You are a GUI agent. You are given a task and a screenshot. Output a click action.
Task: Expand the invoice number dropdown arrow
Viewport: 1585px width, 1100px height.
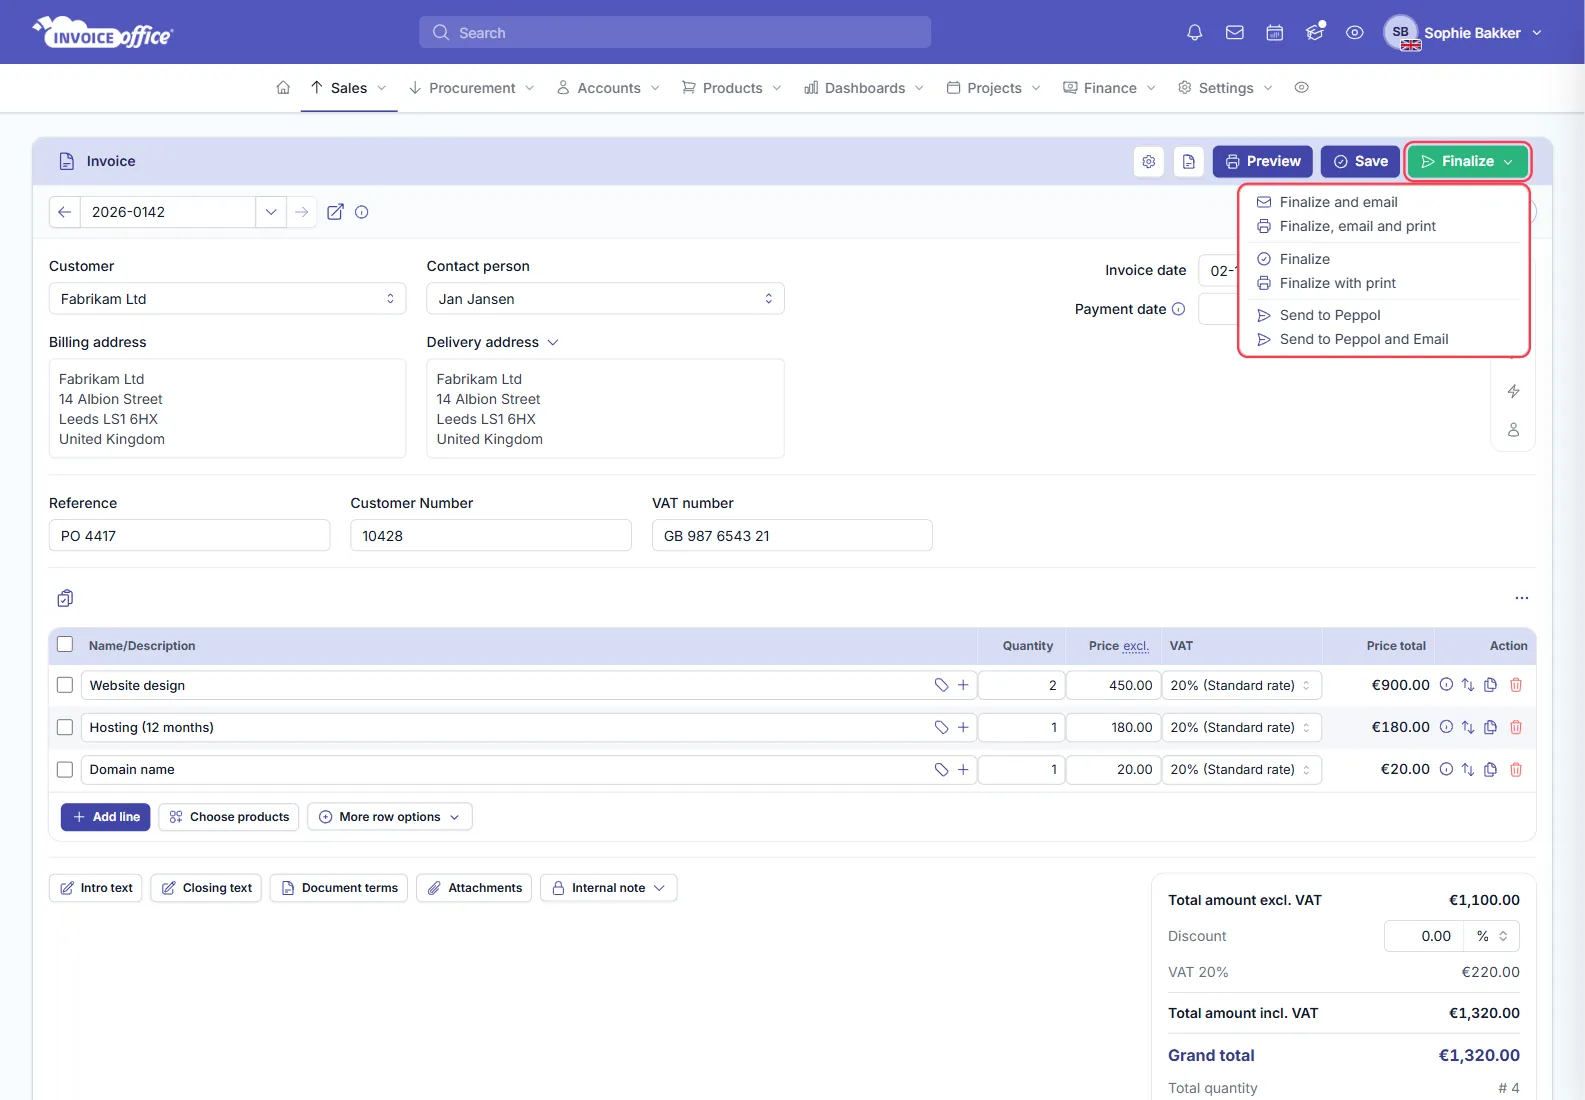(x=271, y=212)
